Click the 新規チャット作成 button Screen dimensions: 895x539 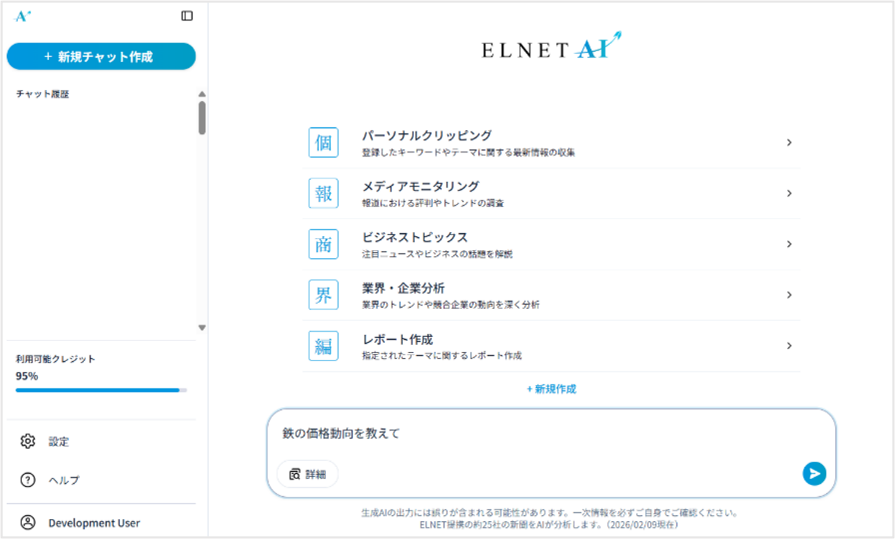pyautogui.click(x=101, y=57)
